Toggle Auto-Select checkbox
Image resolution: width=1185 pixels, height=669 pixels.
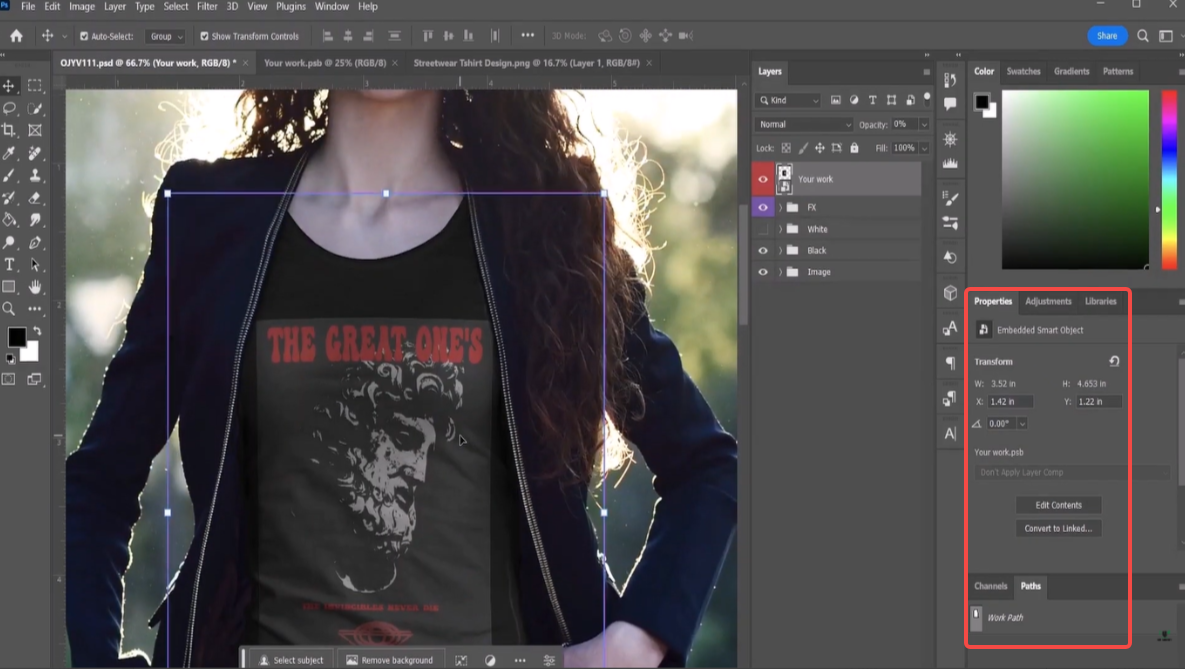pos(84,36)
